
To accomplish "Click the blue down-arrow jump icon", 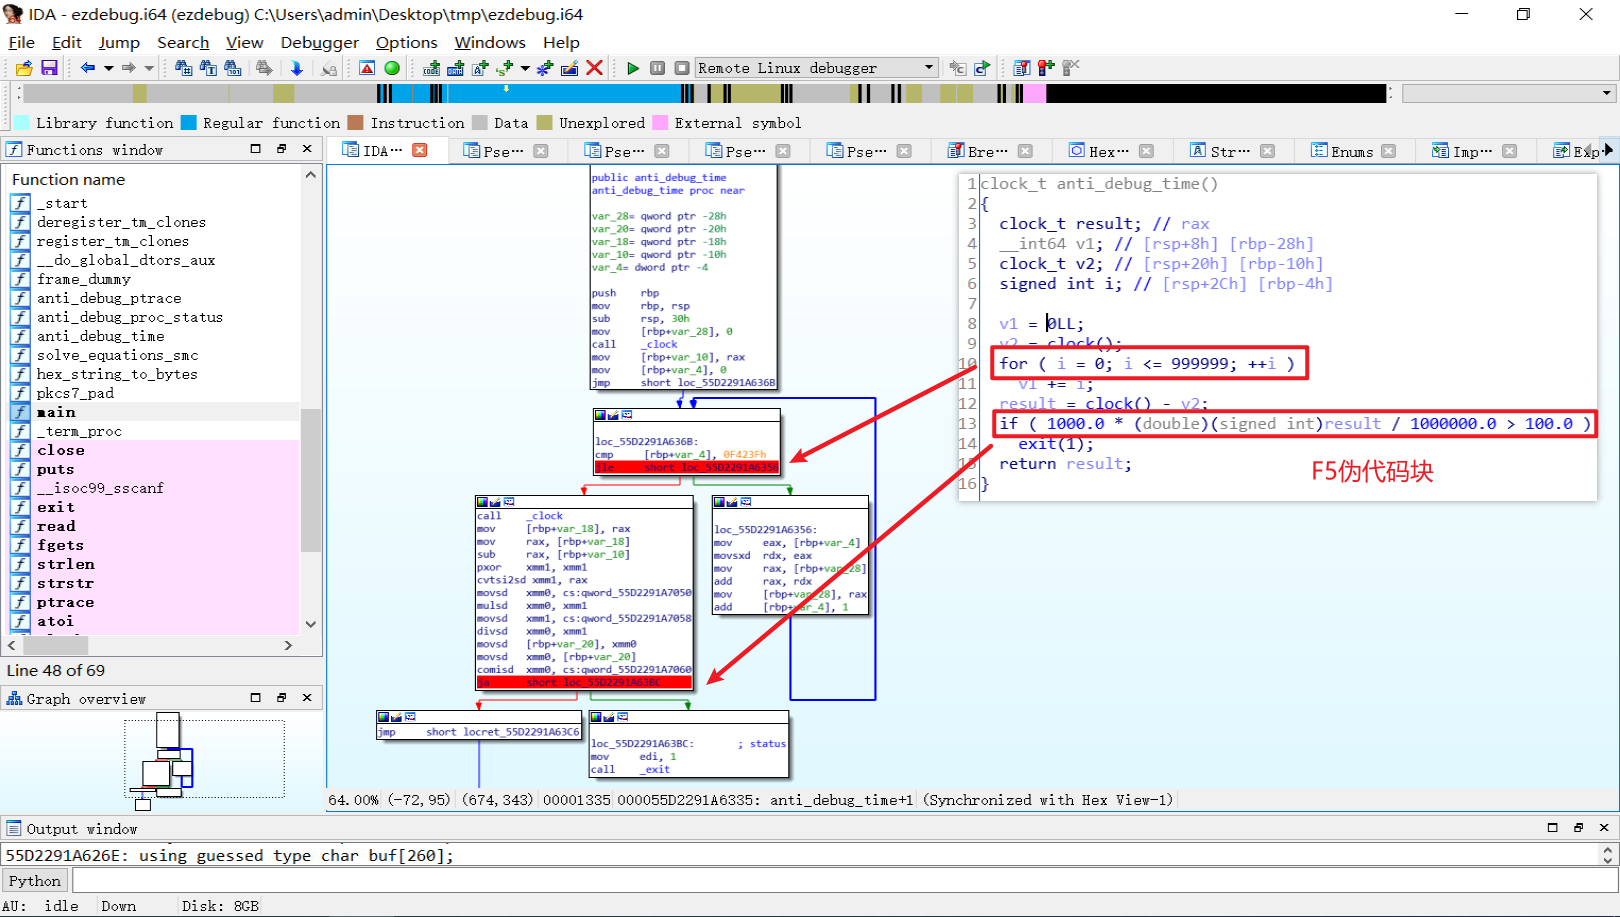I will click(297, 68).
